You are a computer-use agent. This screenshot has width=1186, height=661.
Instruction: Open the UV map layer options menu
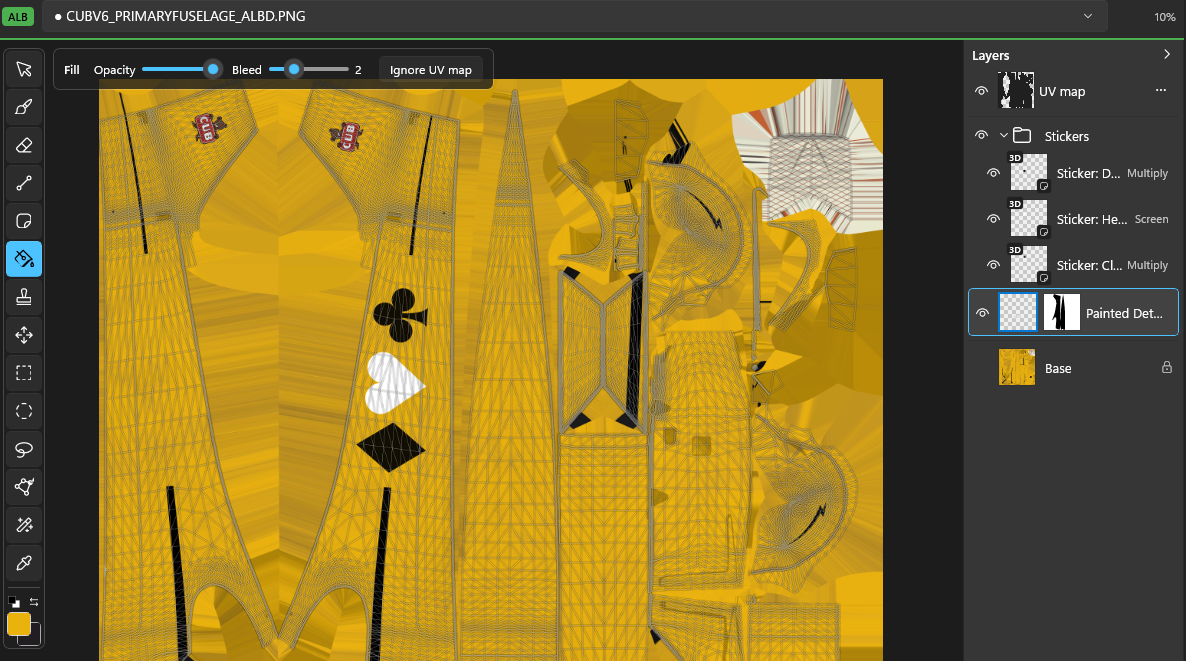(x=1160, y=90)
